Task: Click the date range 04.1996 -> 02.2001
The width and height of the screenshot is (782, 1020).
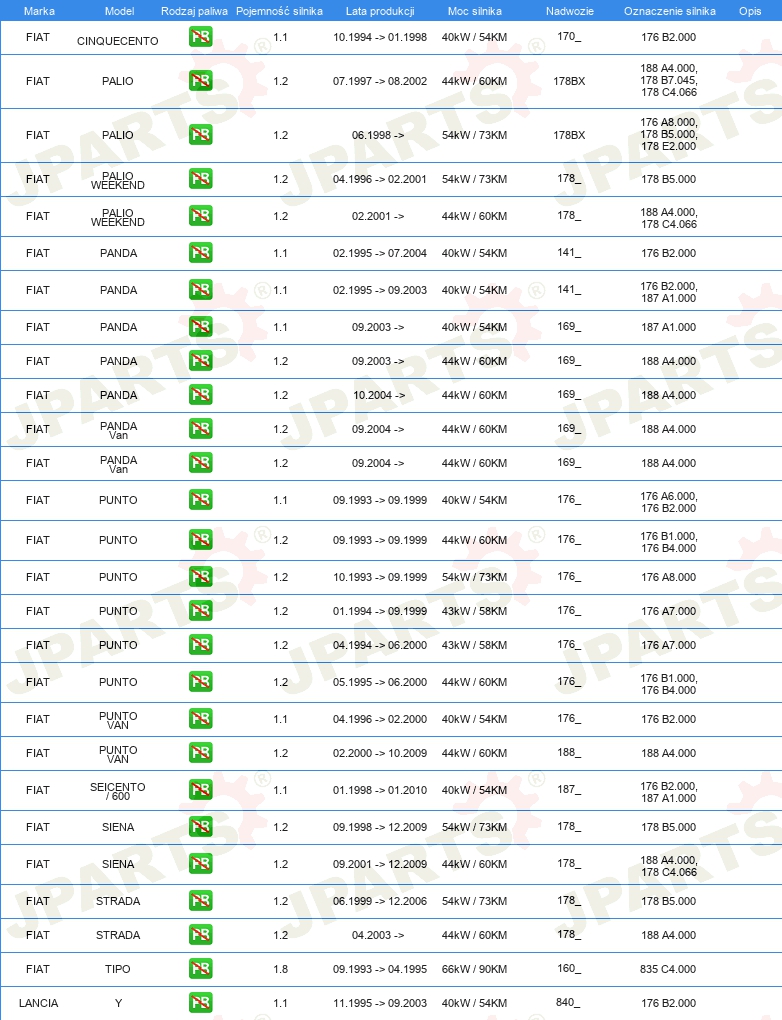Action: [380, 179]
